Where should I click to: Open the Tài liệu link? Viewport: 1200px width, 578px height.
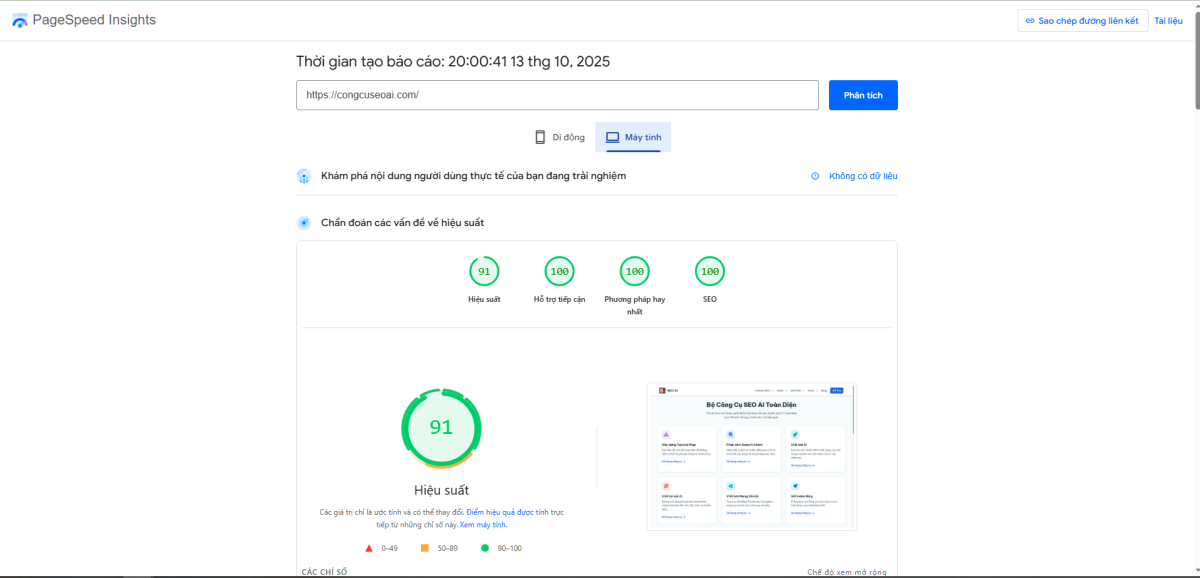point(1168,21)
